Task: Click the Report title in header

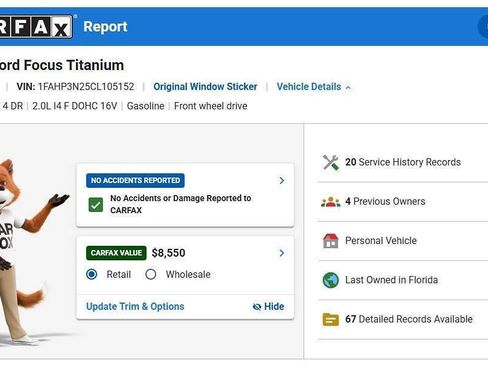Action: pos(105,27)
